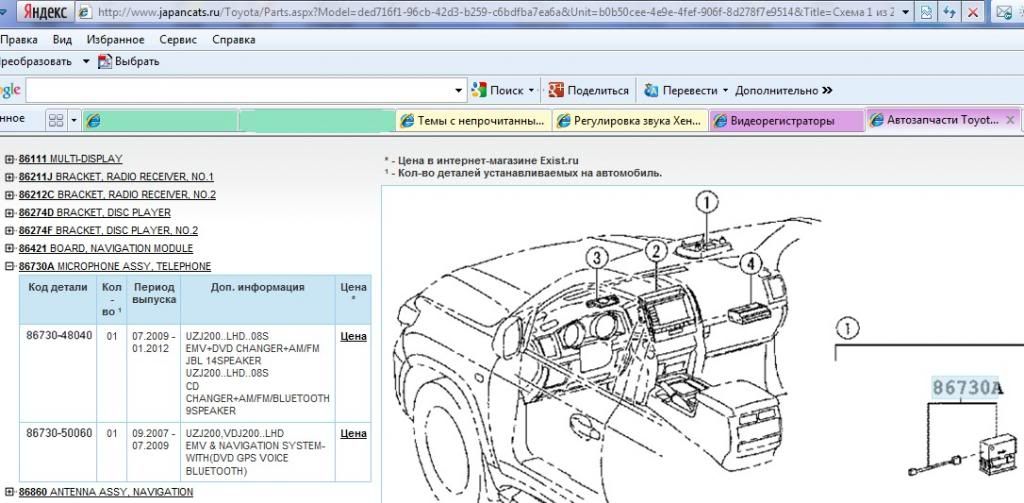
Task: Open the 86730A MICROPHONE ASSY, TELEPHONE link
Action: 115,267
